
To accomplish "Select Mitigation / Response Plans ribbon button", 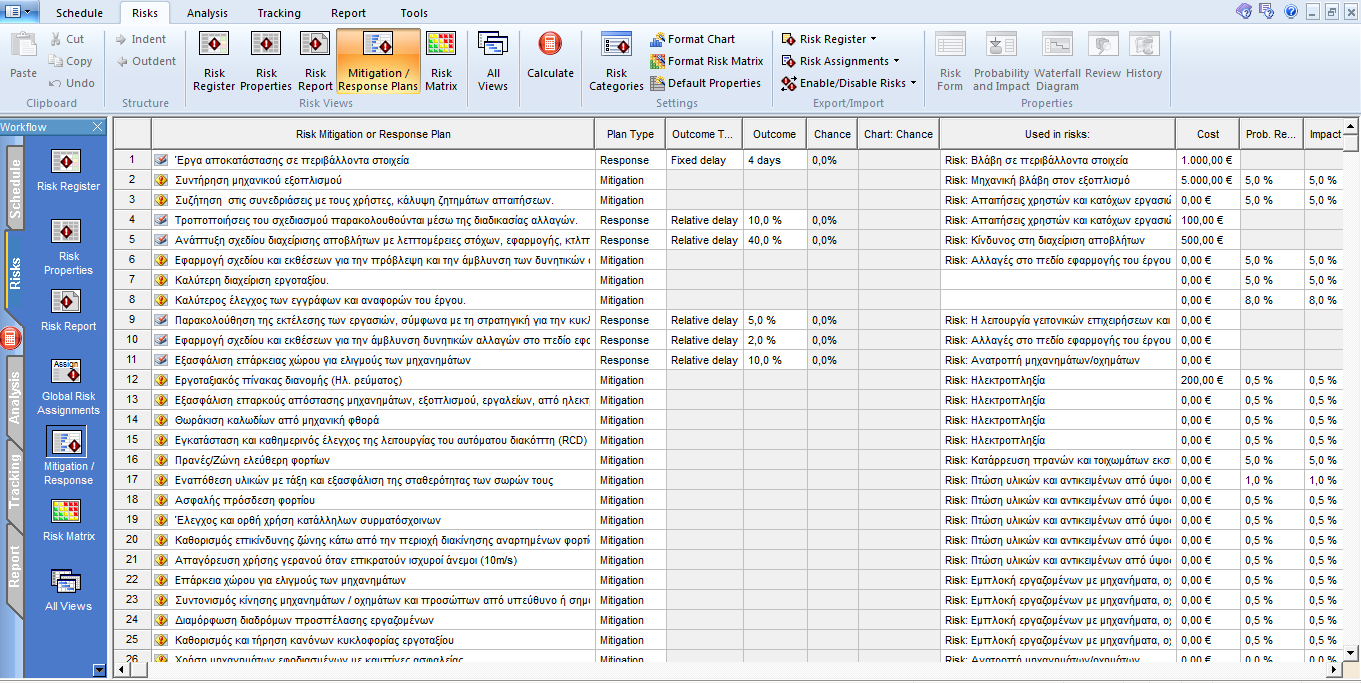I will [x=379, y=61].
